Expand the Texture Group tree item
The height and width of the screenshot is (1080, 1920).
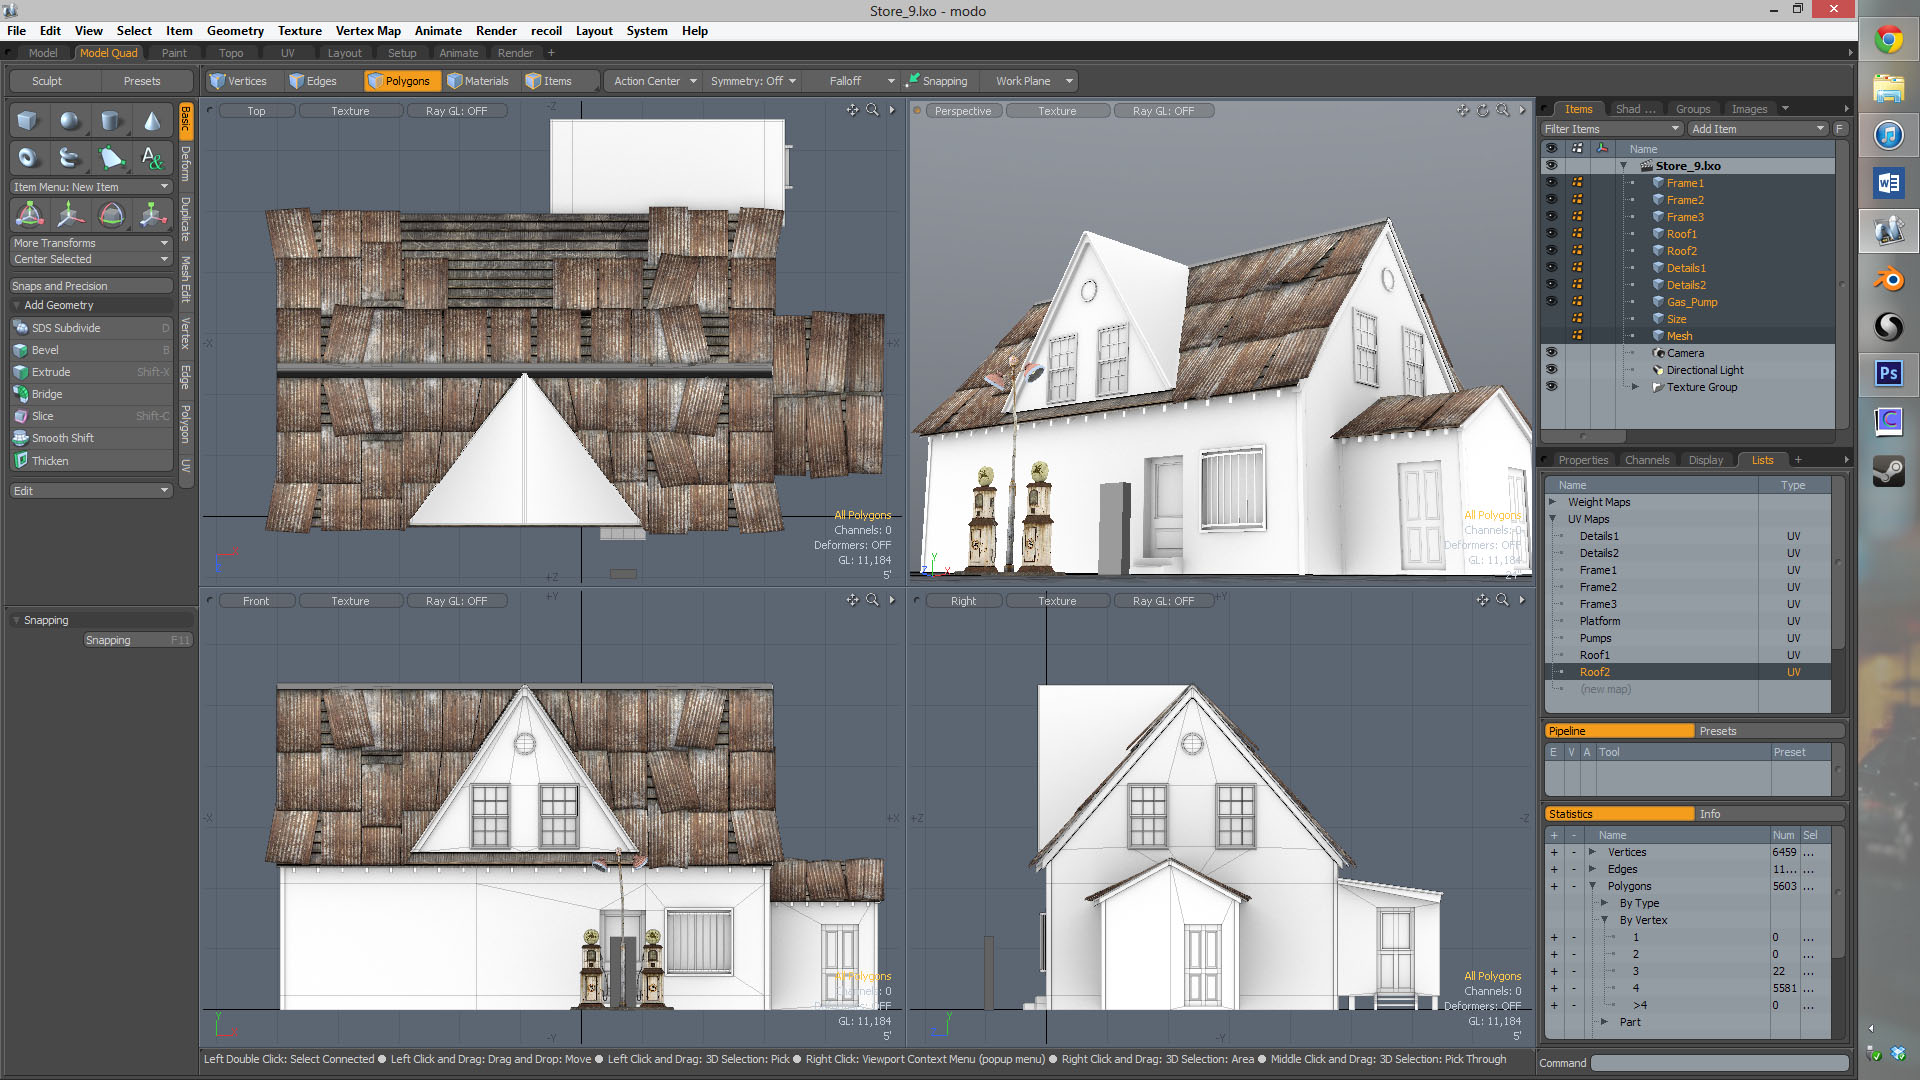[x=1635, y=387]
